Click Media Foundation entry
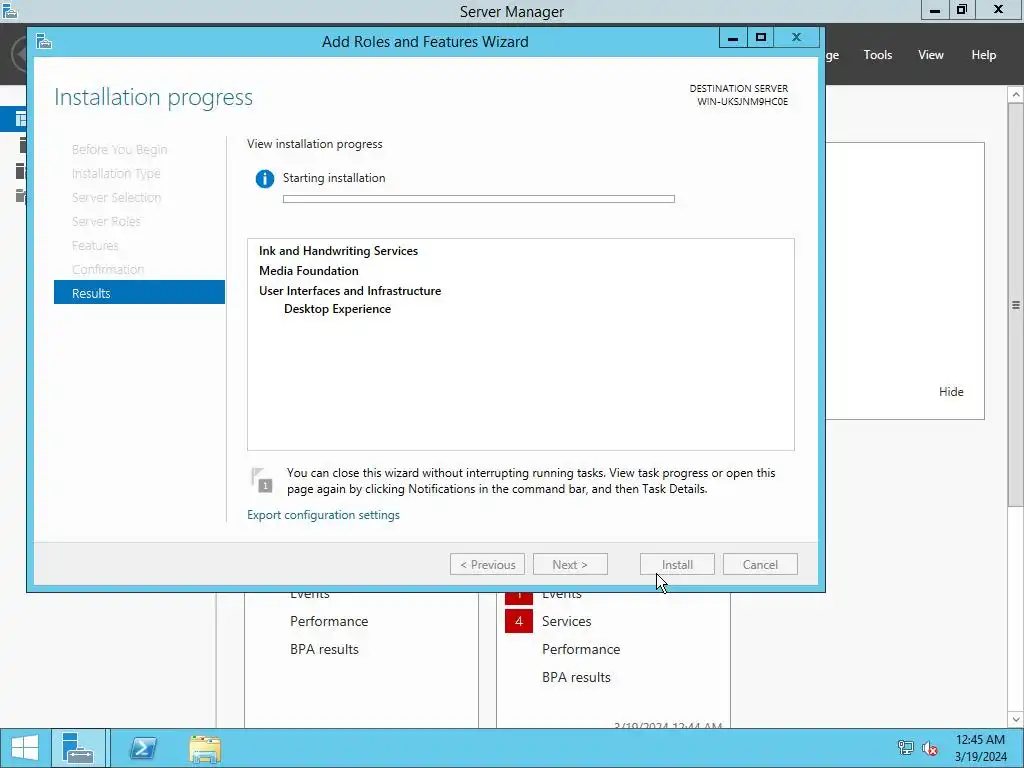This screenshot has width=1024, height=768. (309, 270)
